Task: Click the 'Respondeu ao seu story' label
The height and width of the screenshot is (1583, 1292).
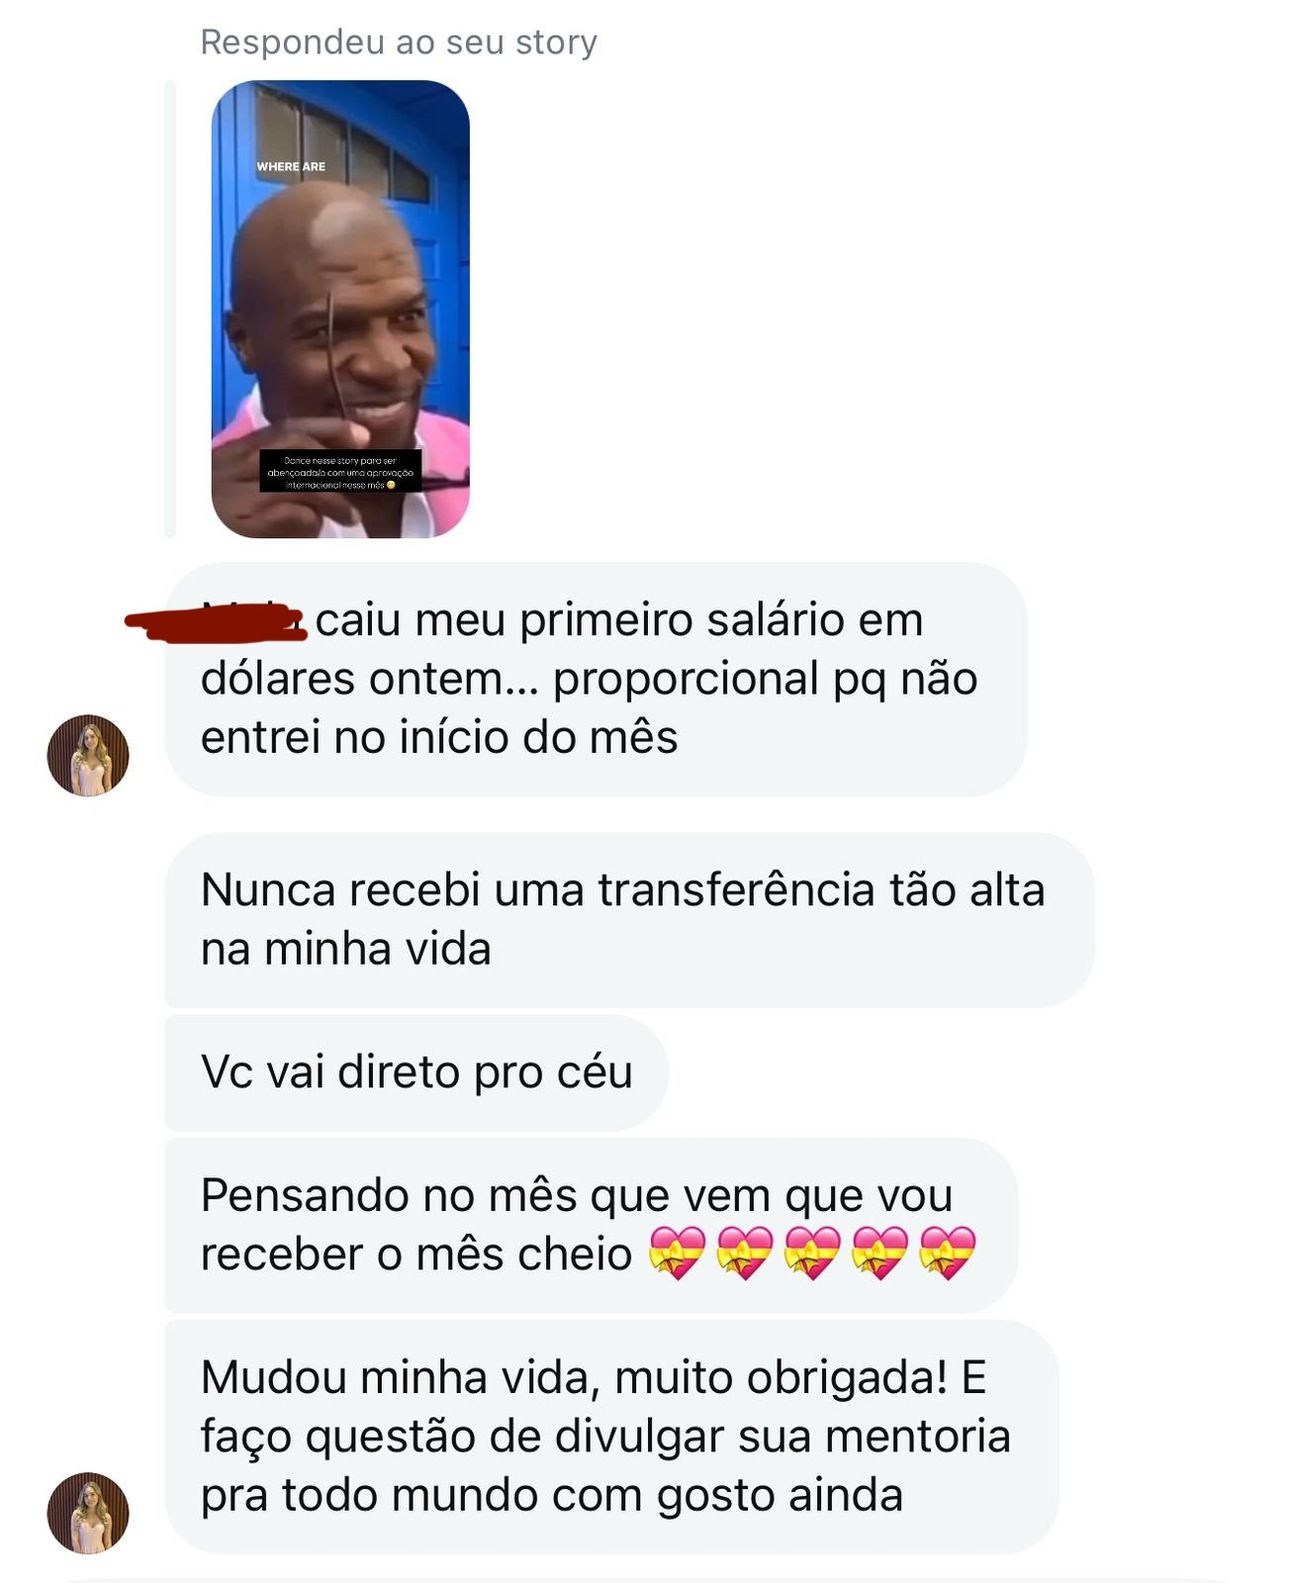Action: pos(399,42)
